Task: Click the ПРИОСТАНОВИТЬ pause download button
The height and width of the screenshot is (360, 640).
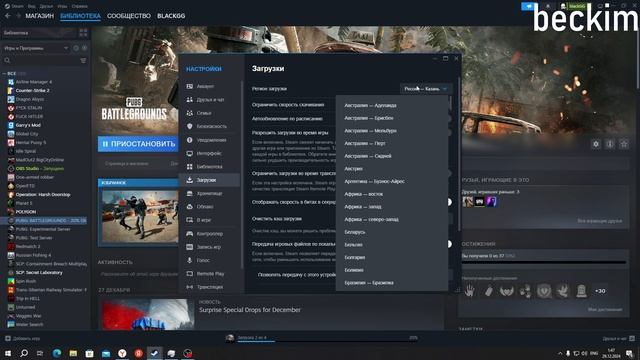Action: (138, 144)
